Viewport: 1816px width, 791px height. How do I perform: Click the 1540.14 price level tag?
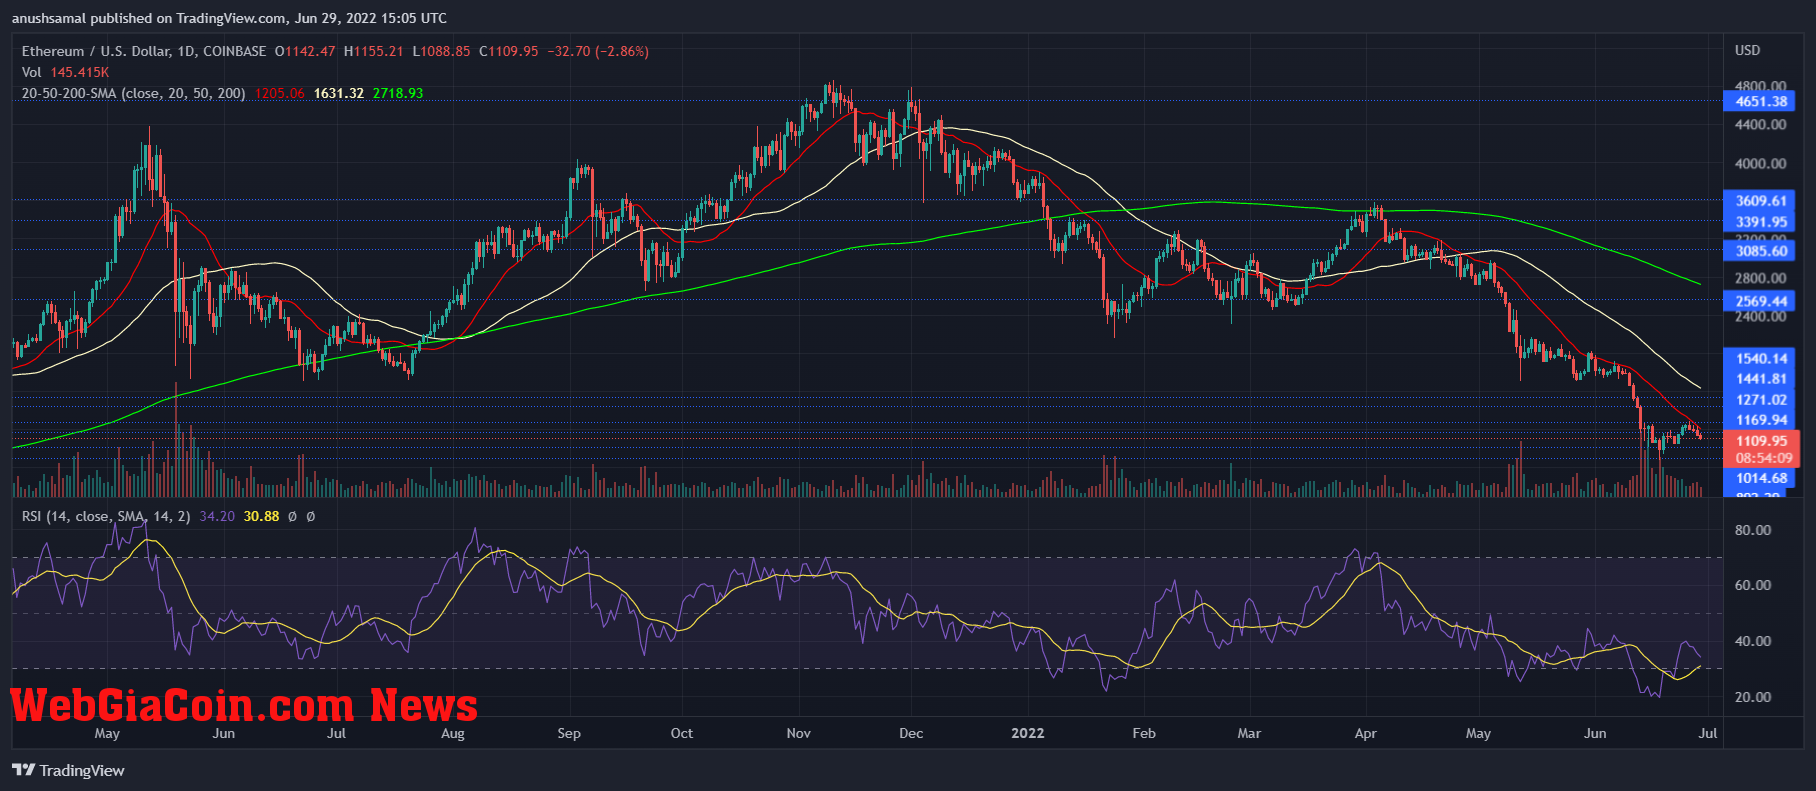pos(1760,358)
